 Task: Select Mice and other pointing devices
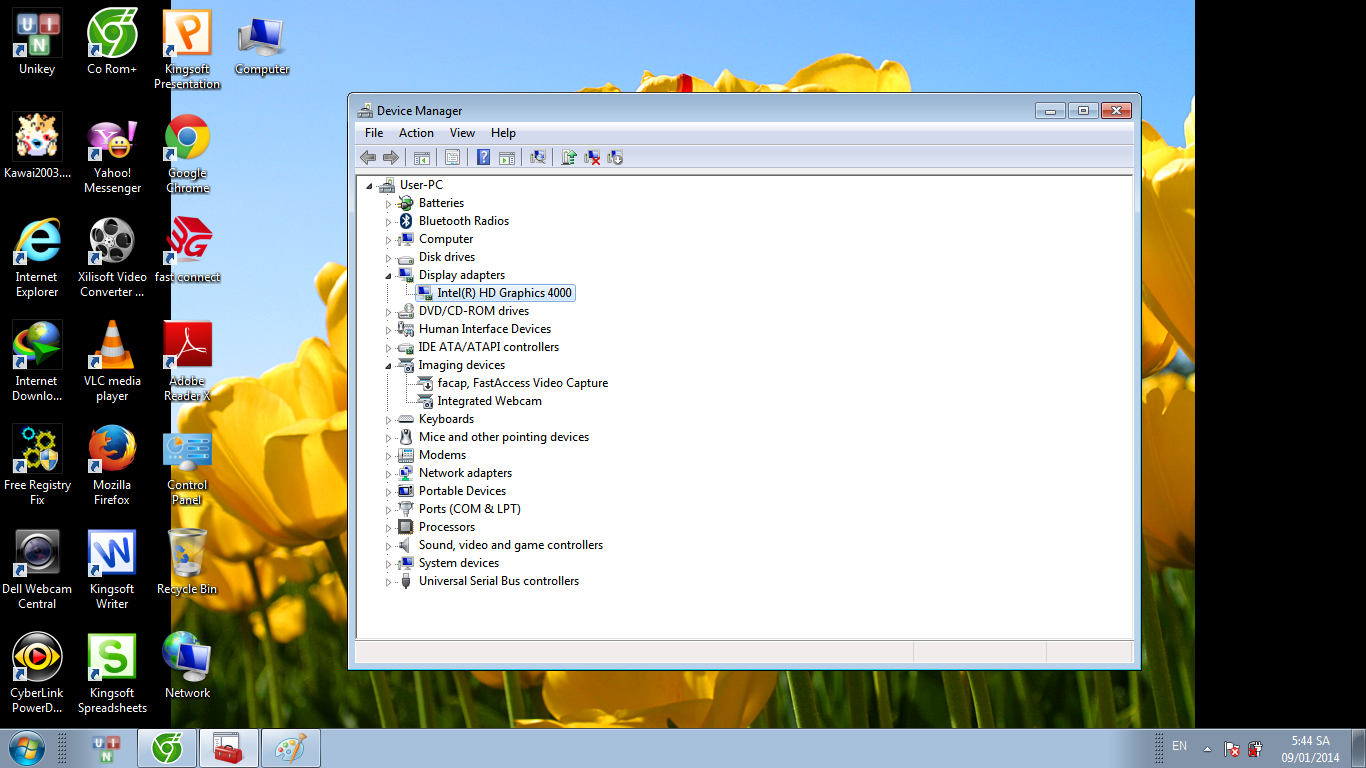tap(493, 437)
